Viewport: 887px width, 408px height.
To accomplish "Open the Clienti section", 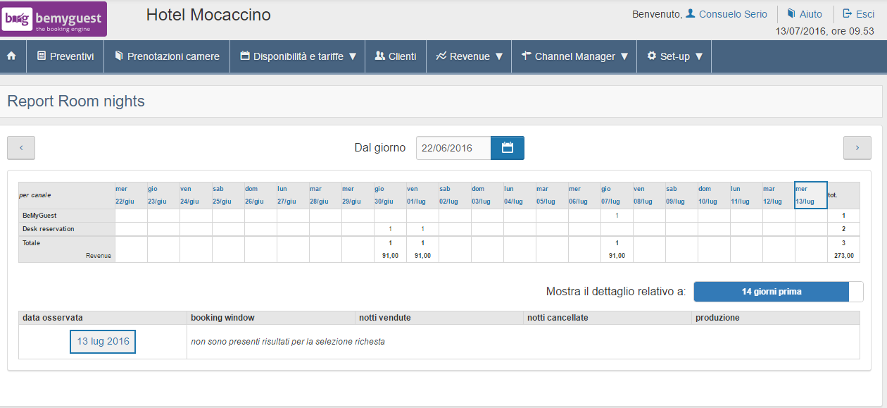I will [x=395, y=57].
